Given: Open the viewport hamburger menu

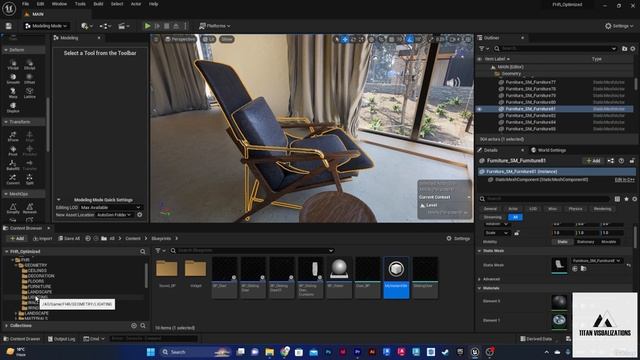Looking at the screenshot, I should 156,39.
